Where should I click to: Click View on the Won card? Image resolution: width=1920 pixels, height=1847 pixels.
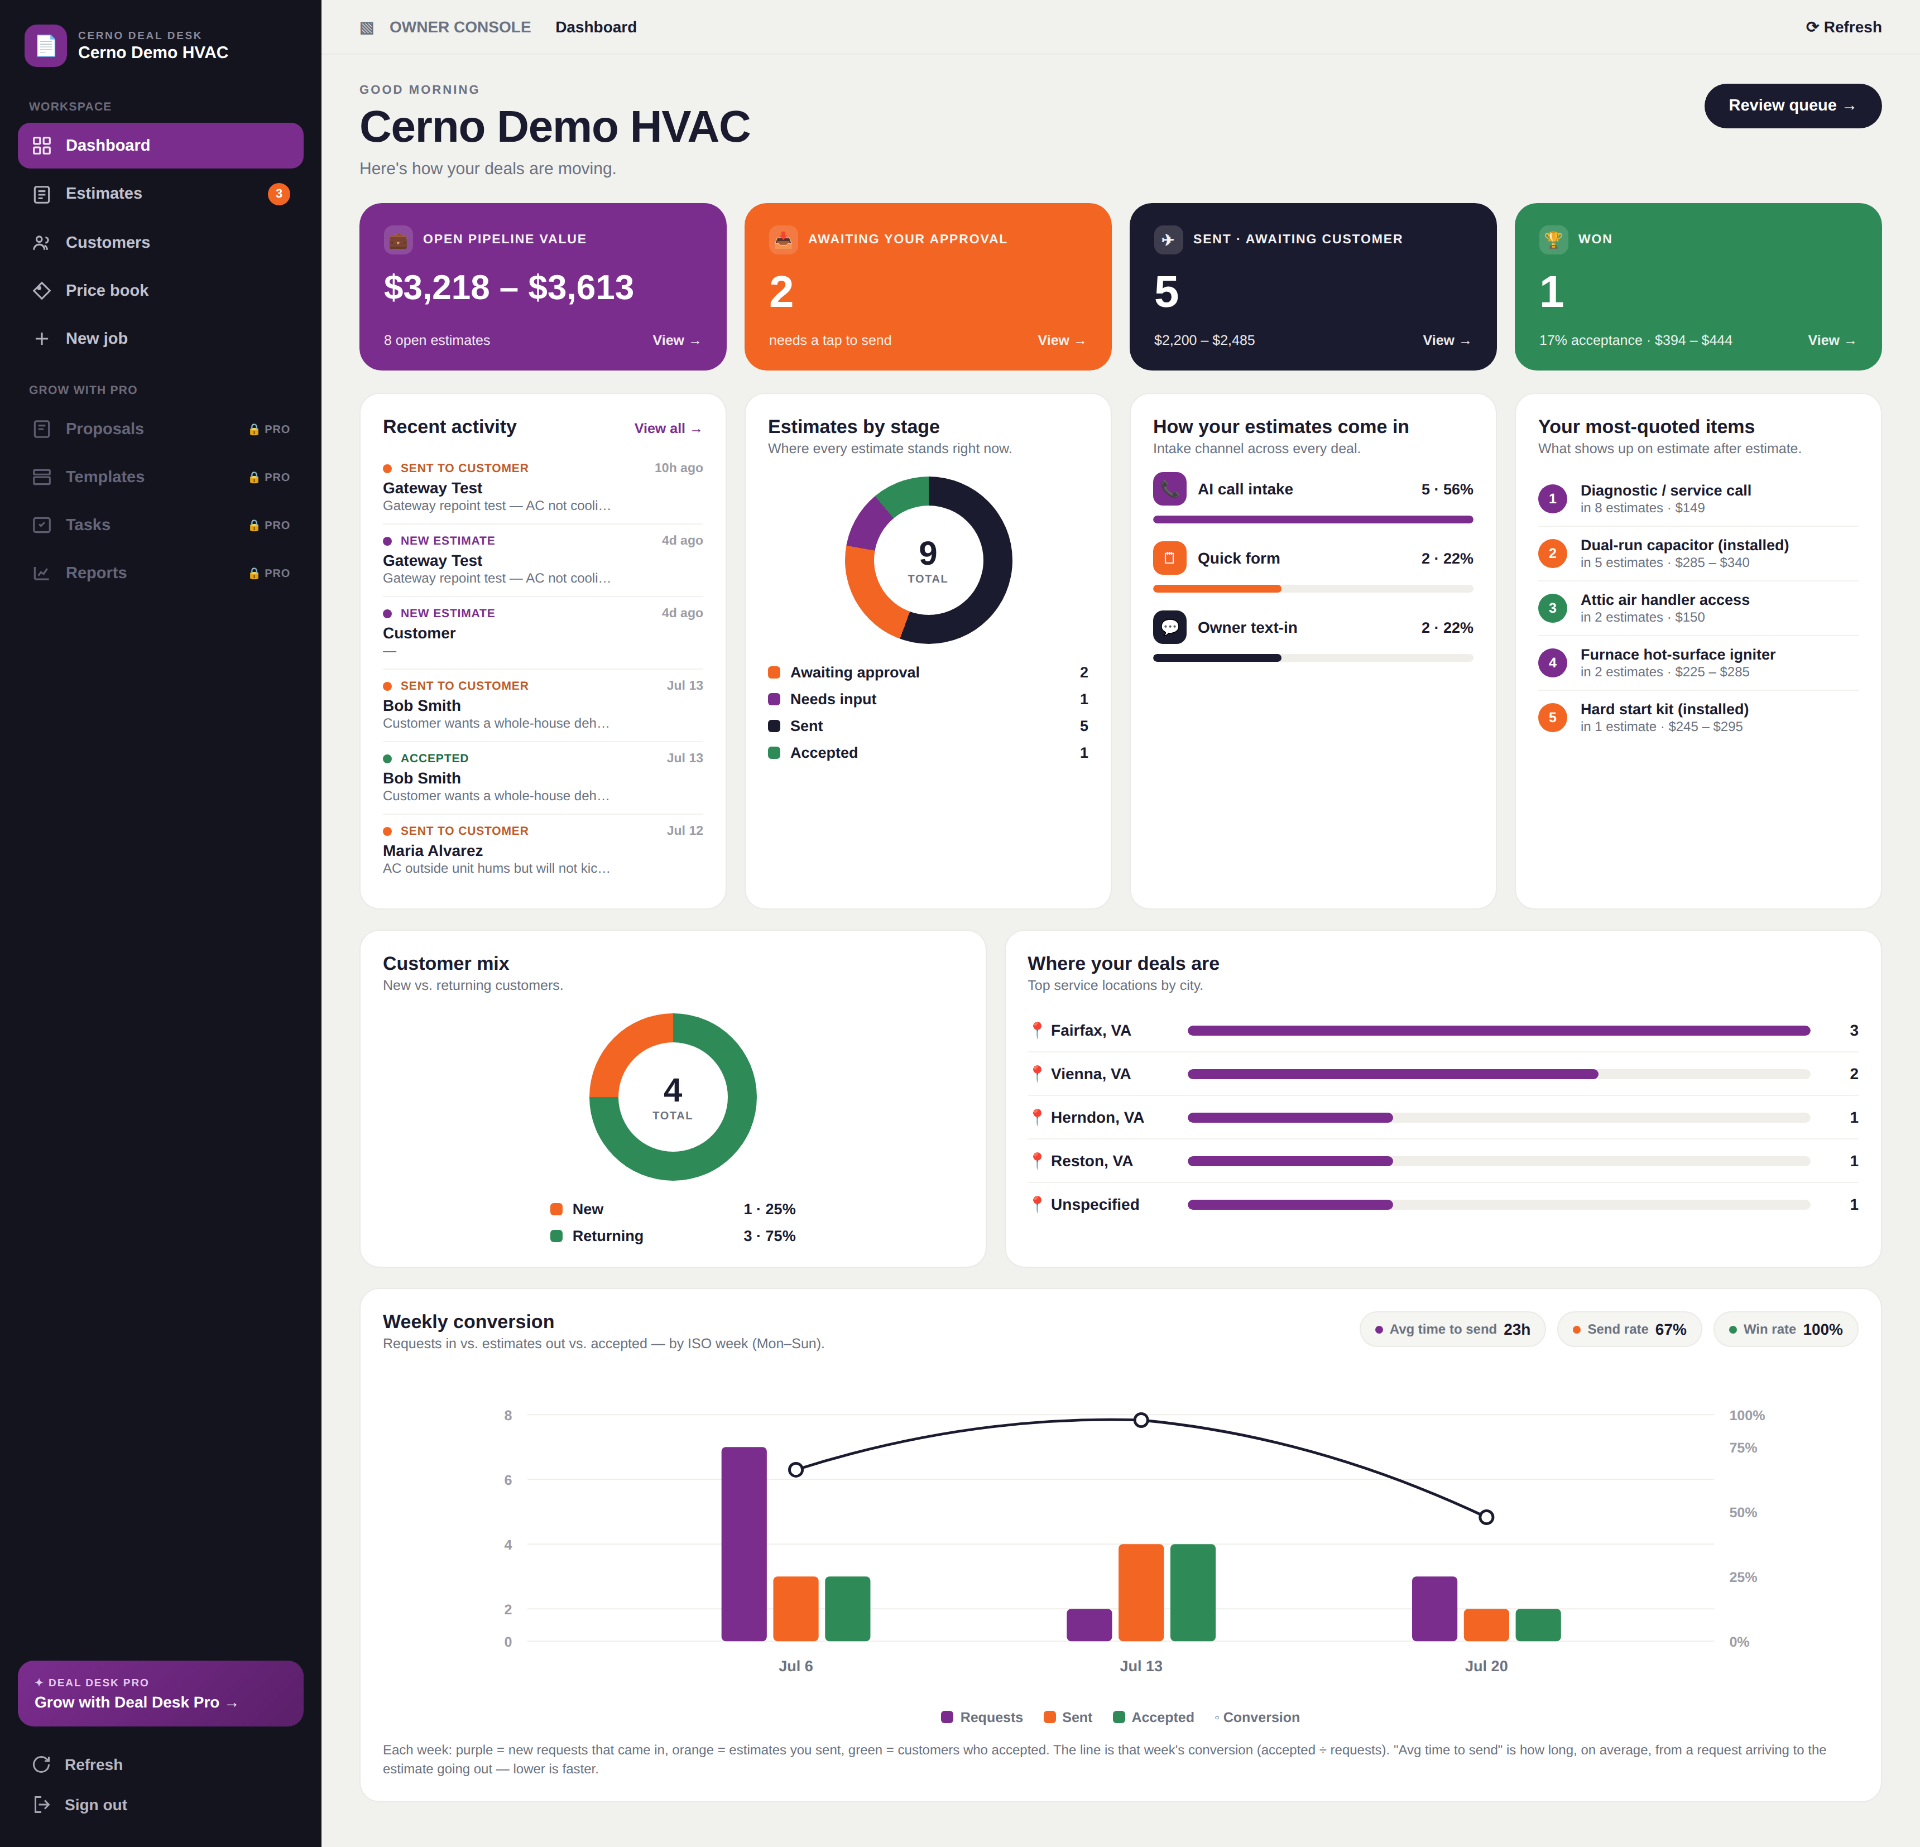[1832, 340]
